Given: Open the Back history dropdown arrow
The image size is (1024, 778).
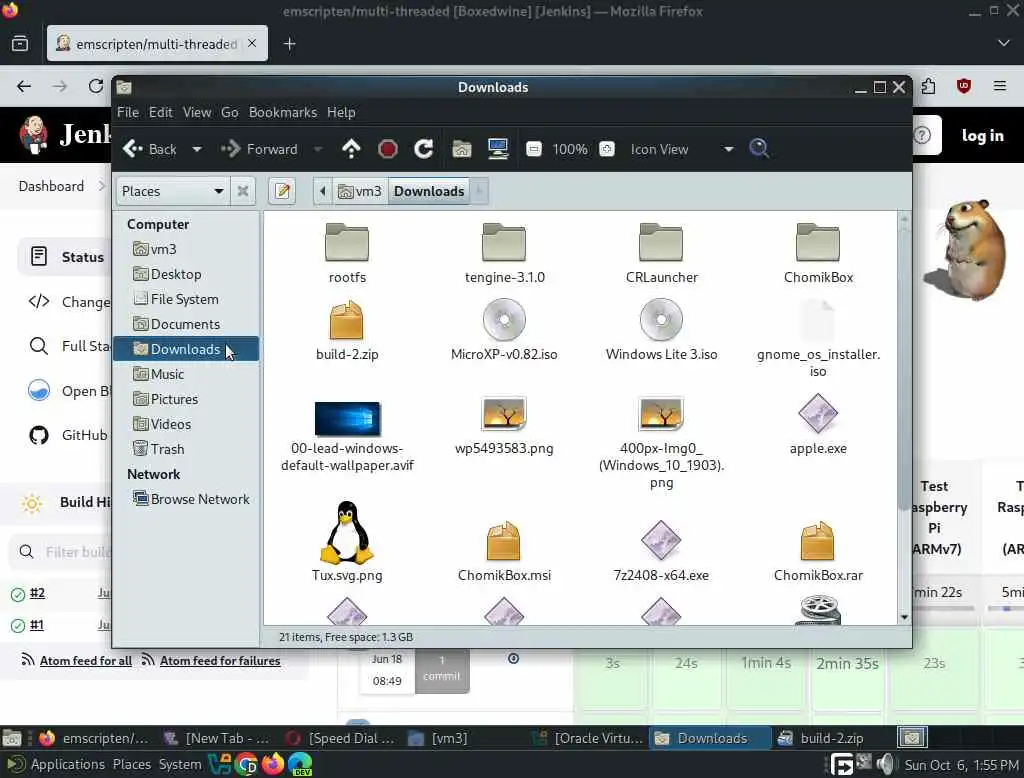Looking at the screenshot, I should tap(197, 149).
